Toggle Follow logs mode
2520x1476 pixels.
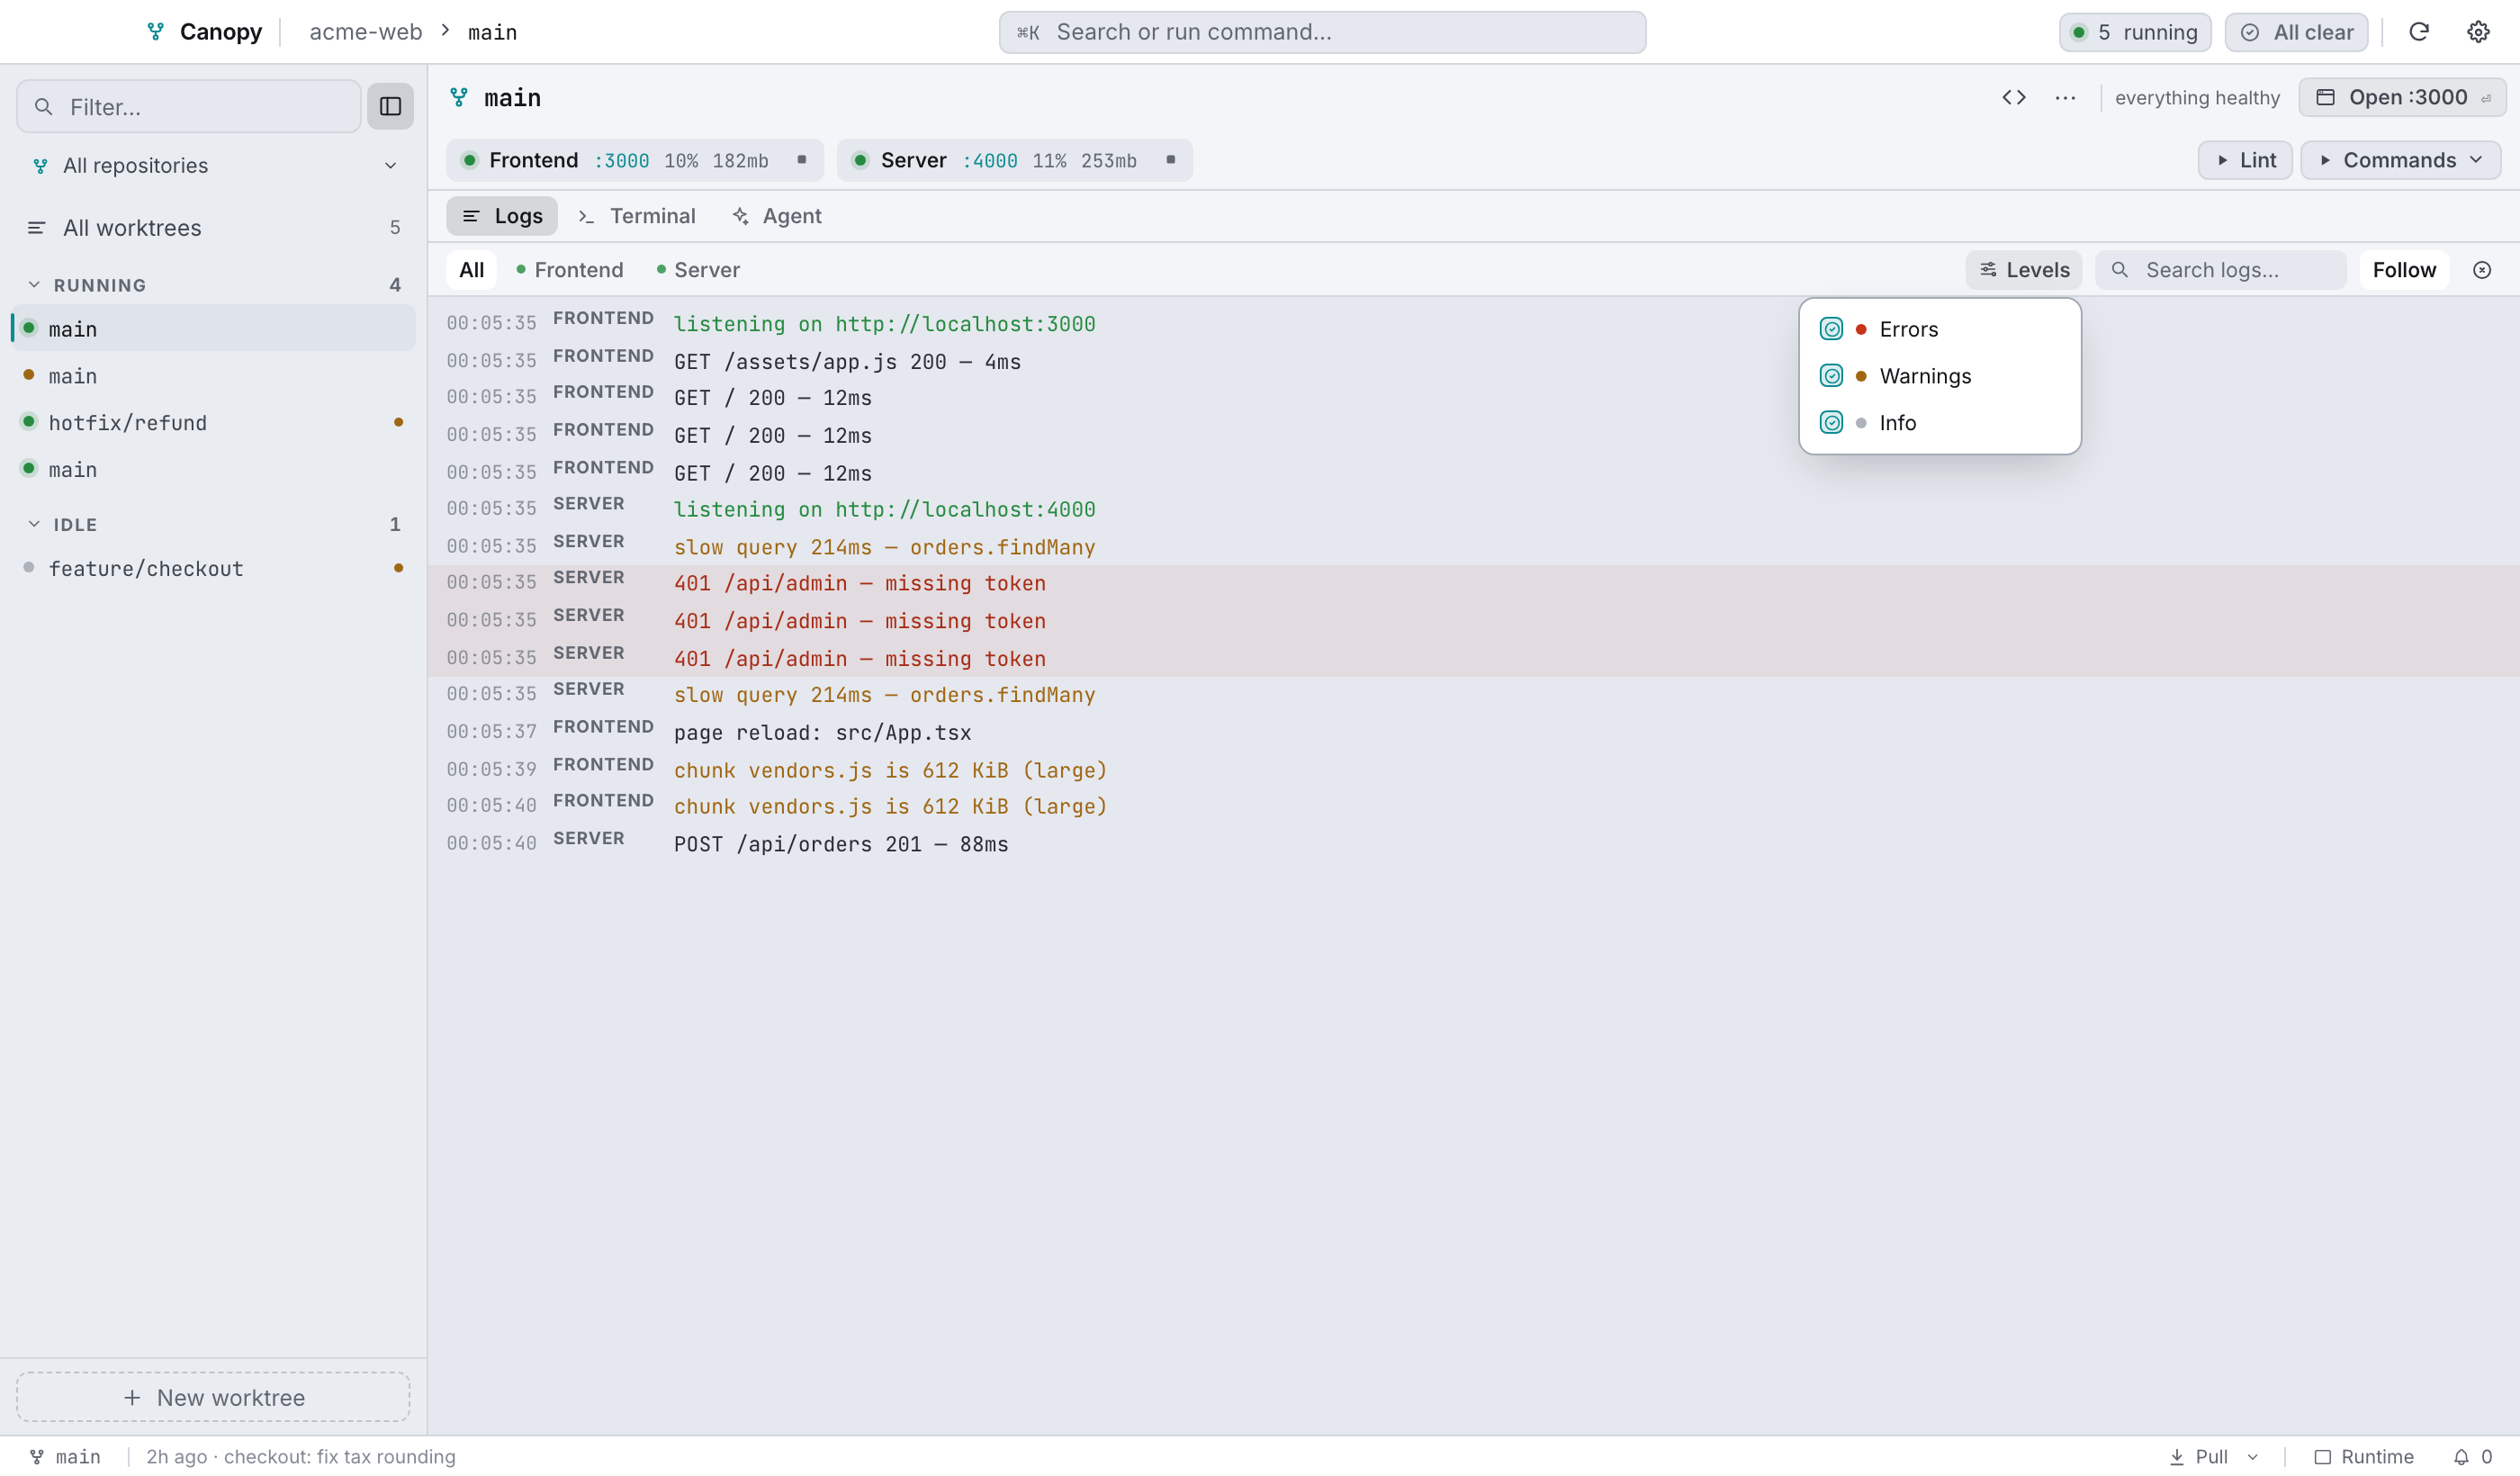point(2404,270)
